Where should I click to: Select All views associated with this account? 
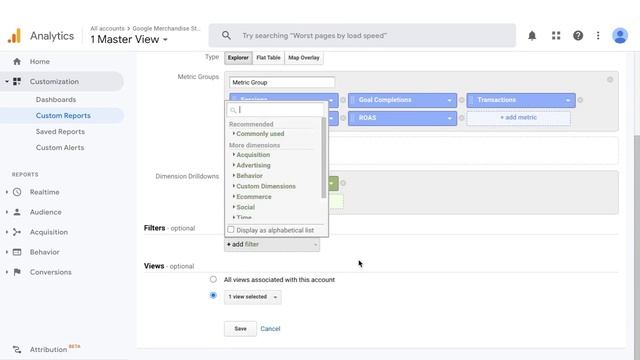[x=213, y=280]
